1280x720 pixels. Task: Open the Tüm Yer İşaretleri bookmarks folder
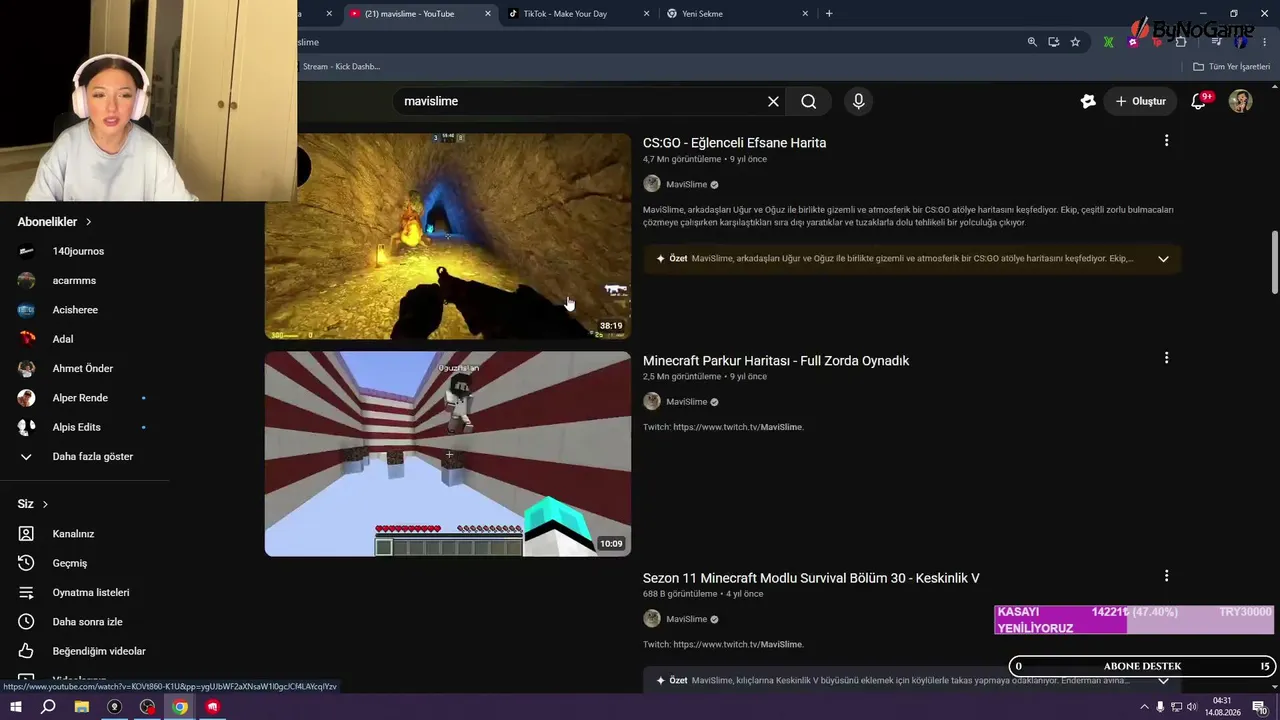click(1231, 67)
